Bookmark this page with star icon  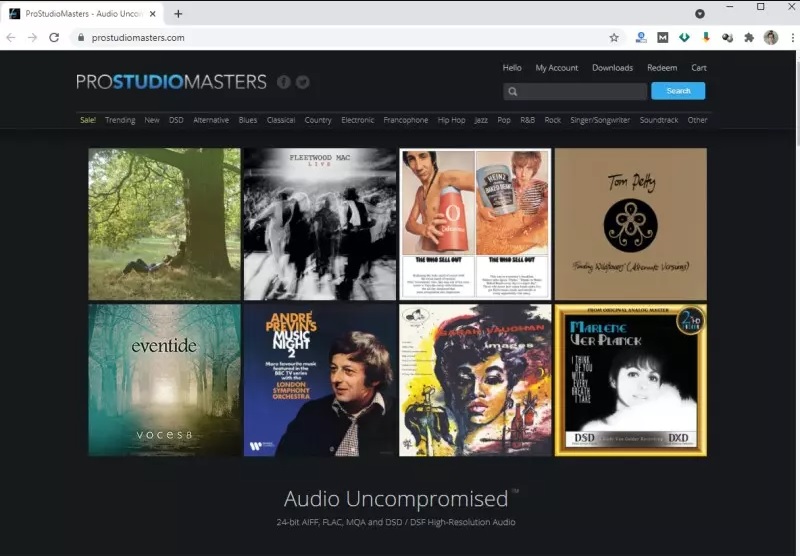614,38
